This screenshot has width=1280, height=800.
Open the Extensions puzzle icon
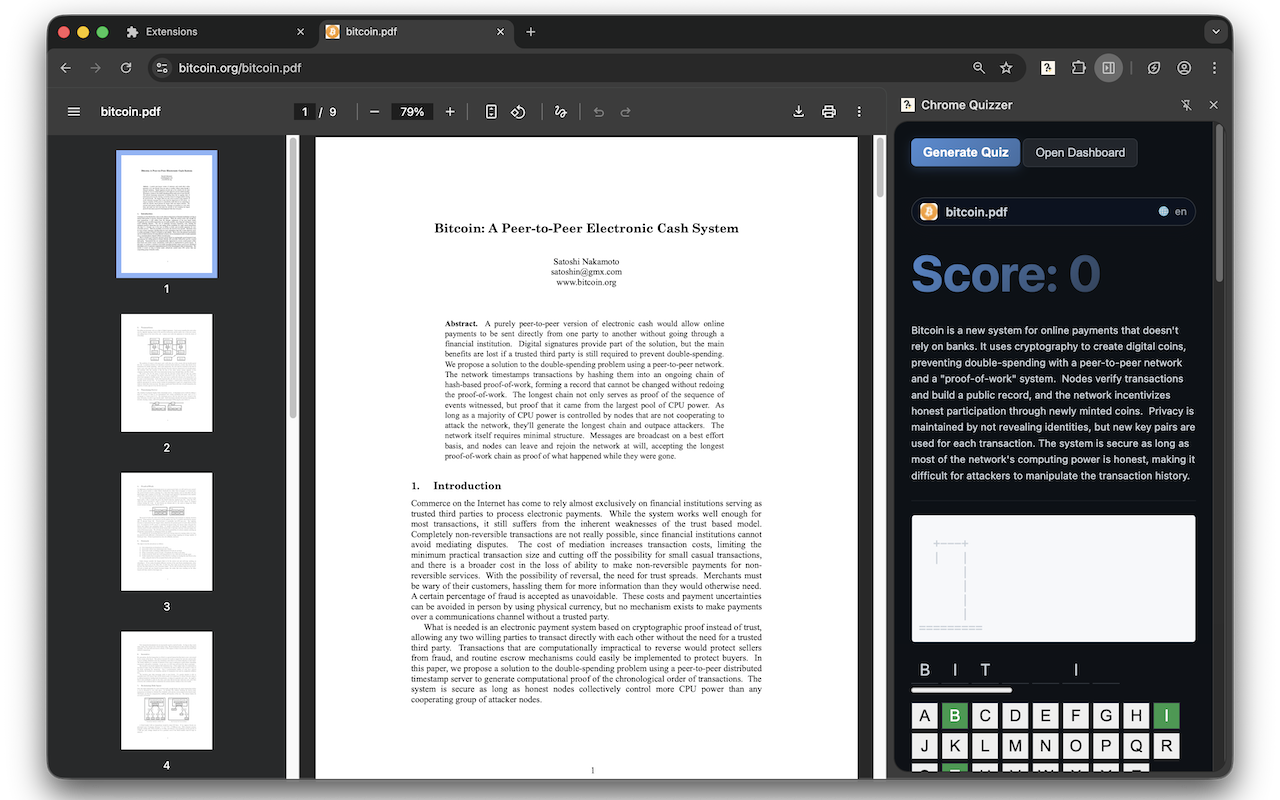(x=1078, y=68)
